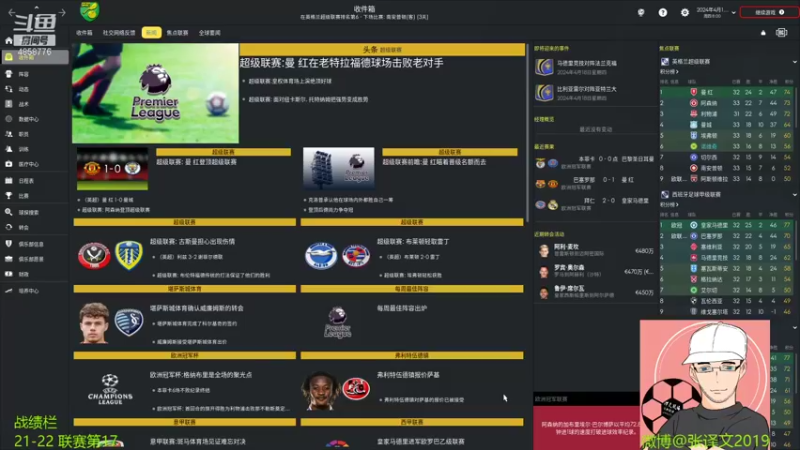
Task: Switch to the 收件箱 tab
Action: coord(84,33)
